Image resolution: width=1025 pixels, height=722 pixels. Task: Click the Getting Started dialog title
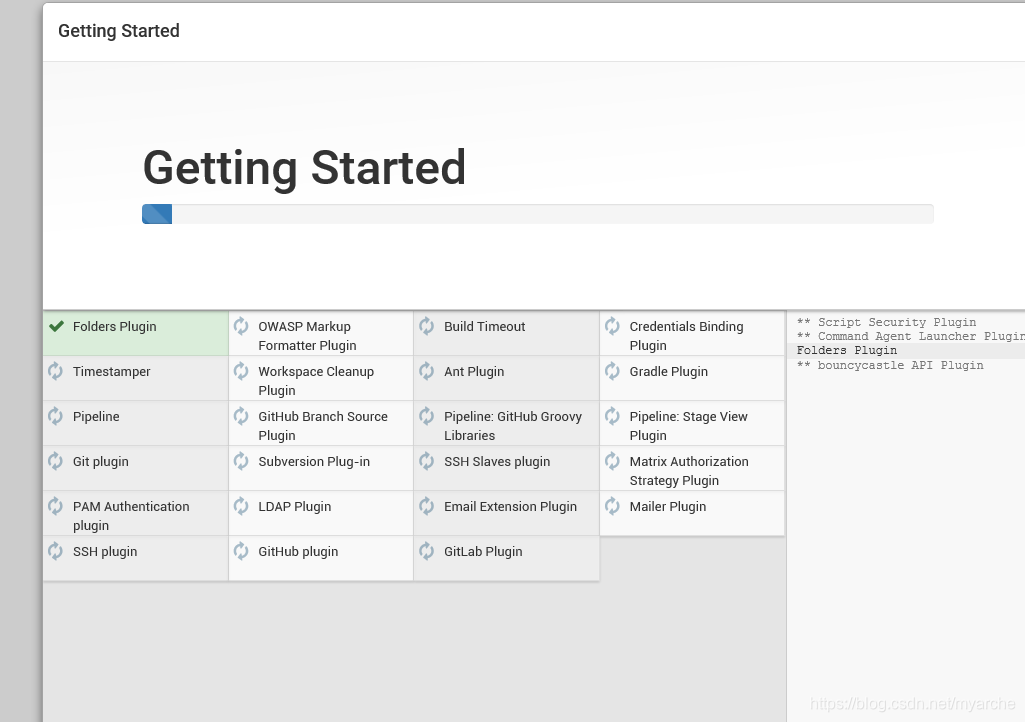pyautogui.click(x=119, y=31)
